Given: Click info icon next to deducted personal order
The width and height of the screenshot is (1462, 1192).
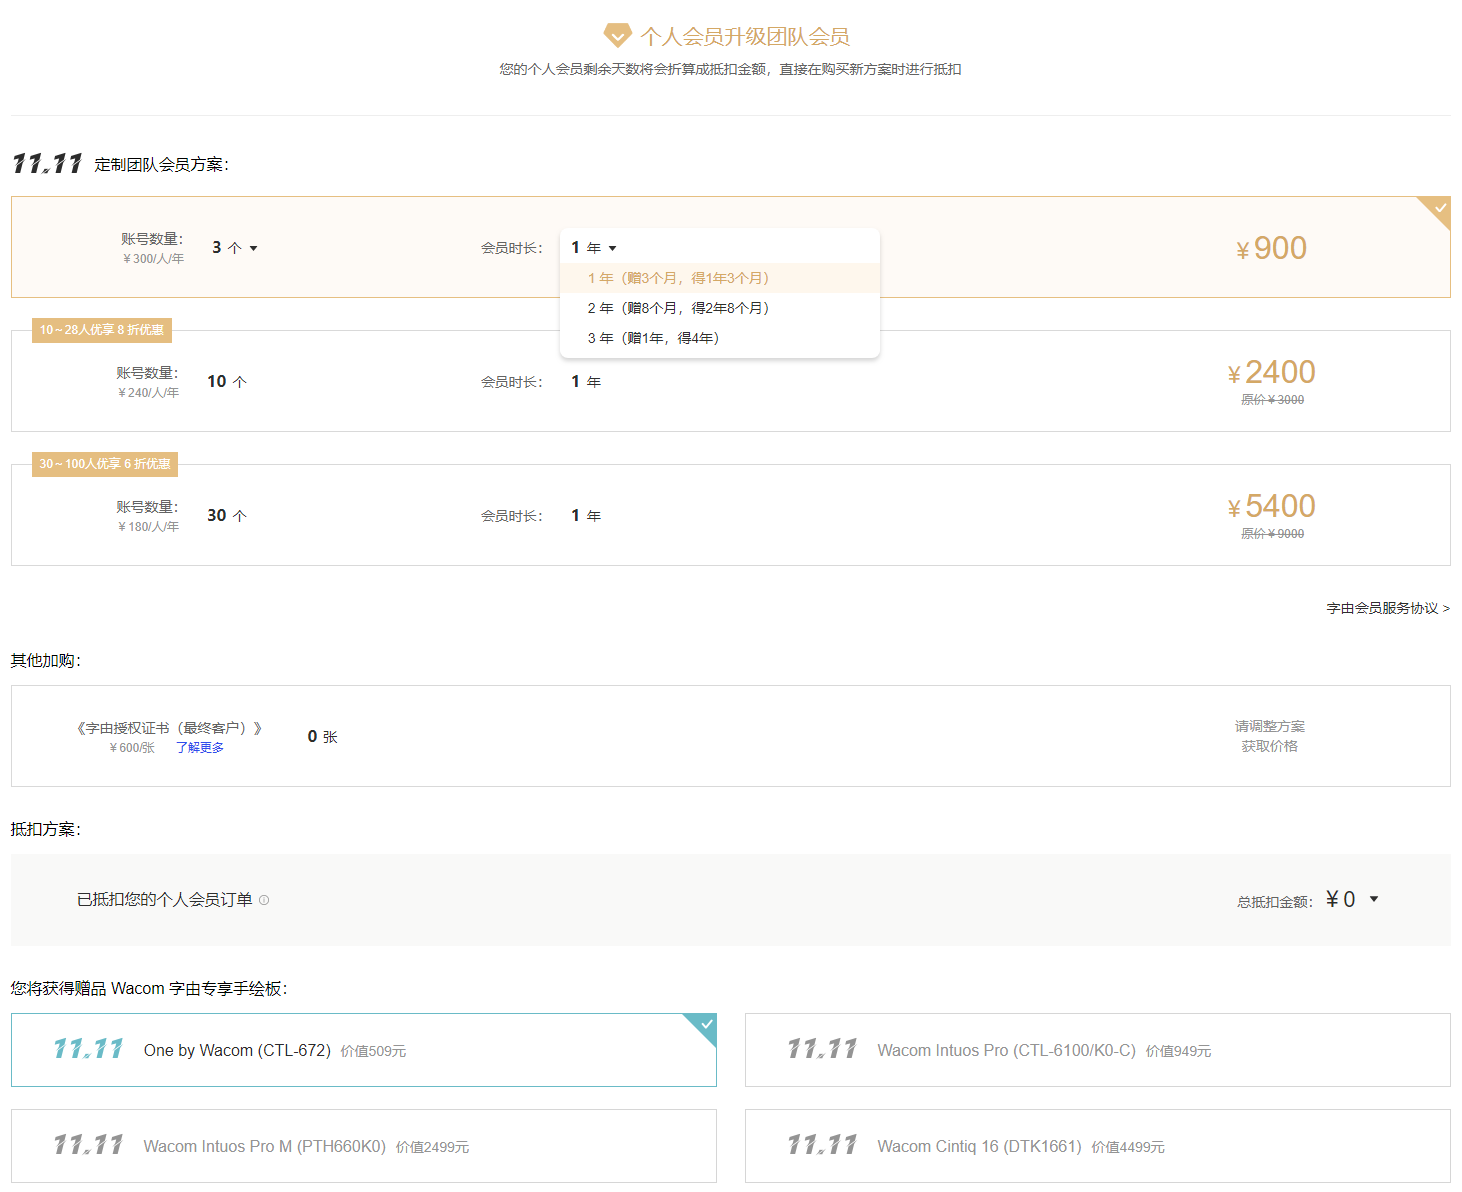Looking at the screenshot, I should tap(264, 900).
